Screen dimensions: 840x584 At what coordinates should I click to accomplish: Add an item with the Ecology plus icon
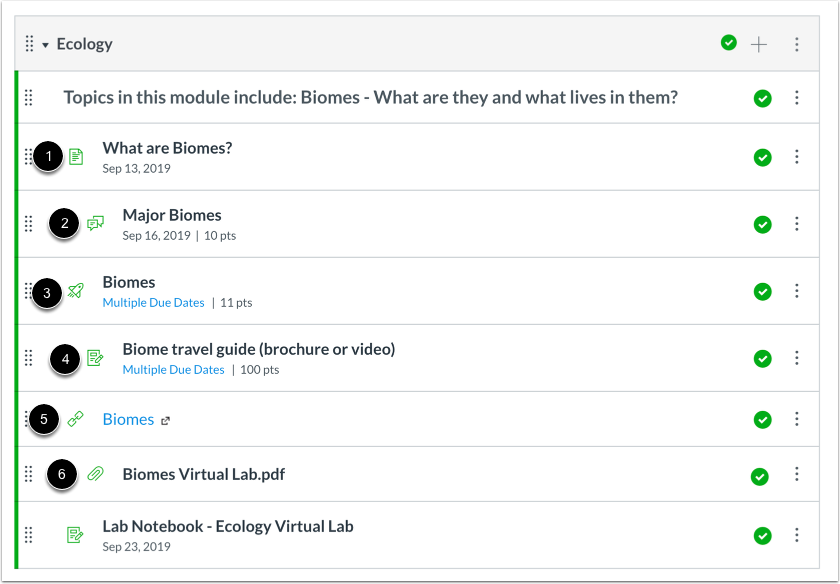pos(759,44)
